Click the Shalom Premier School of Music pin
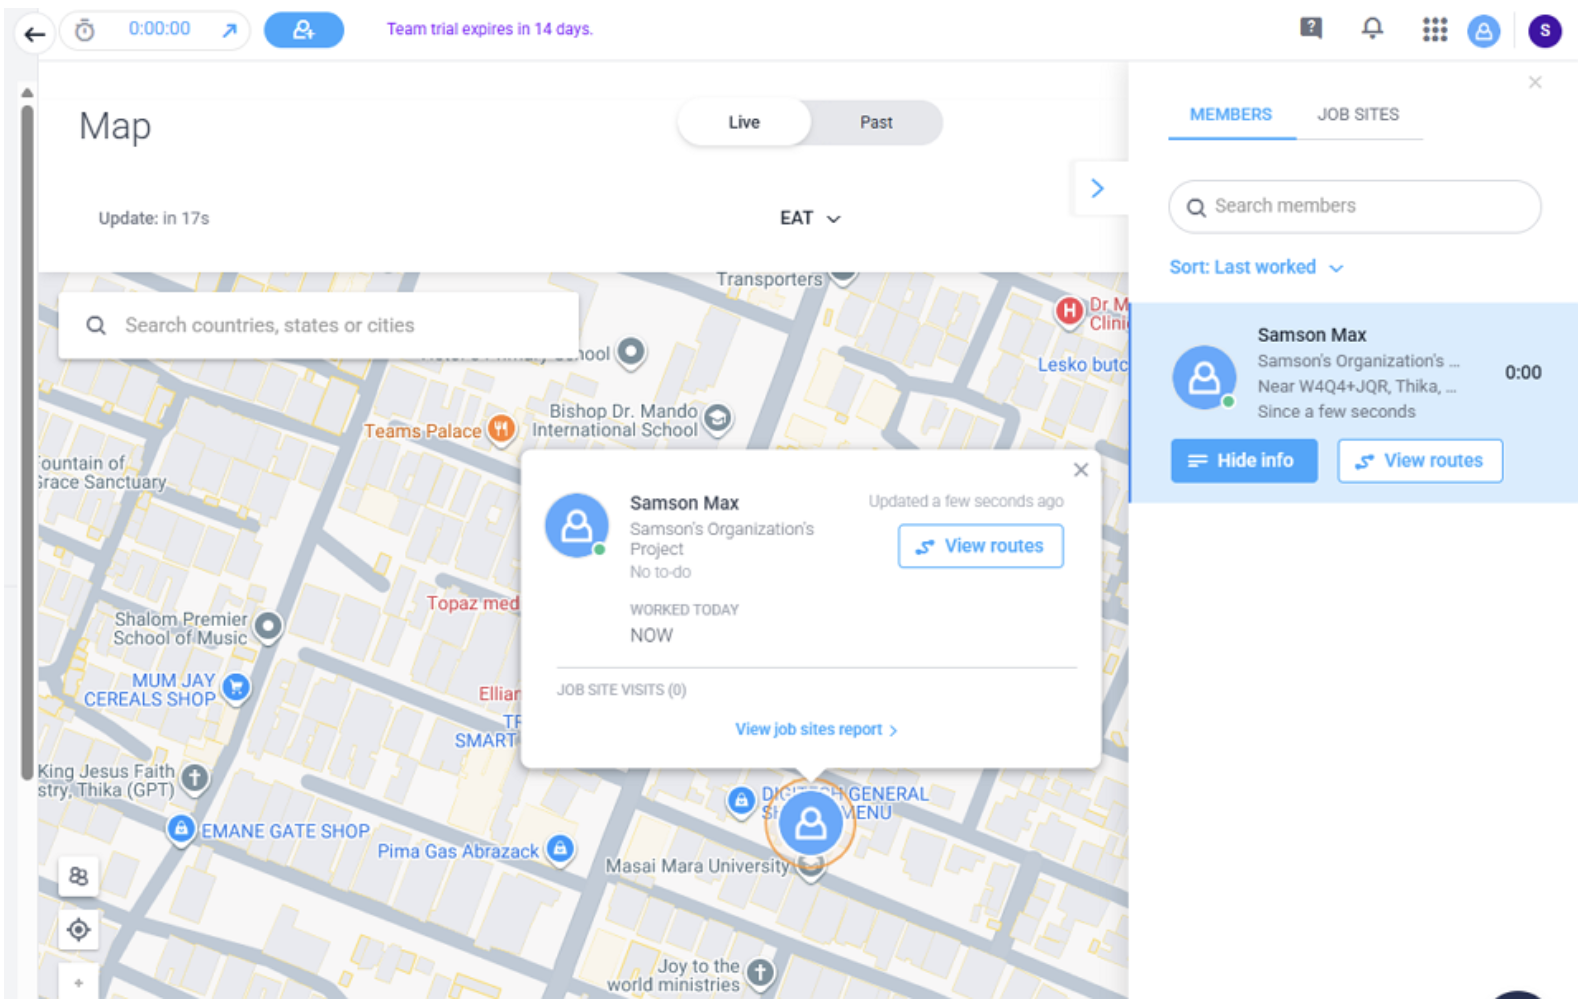The height and width of the screenshot is (1008, 1586). pos(268,627)
